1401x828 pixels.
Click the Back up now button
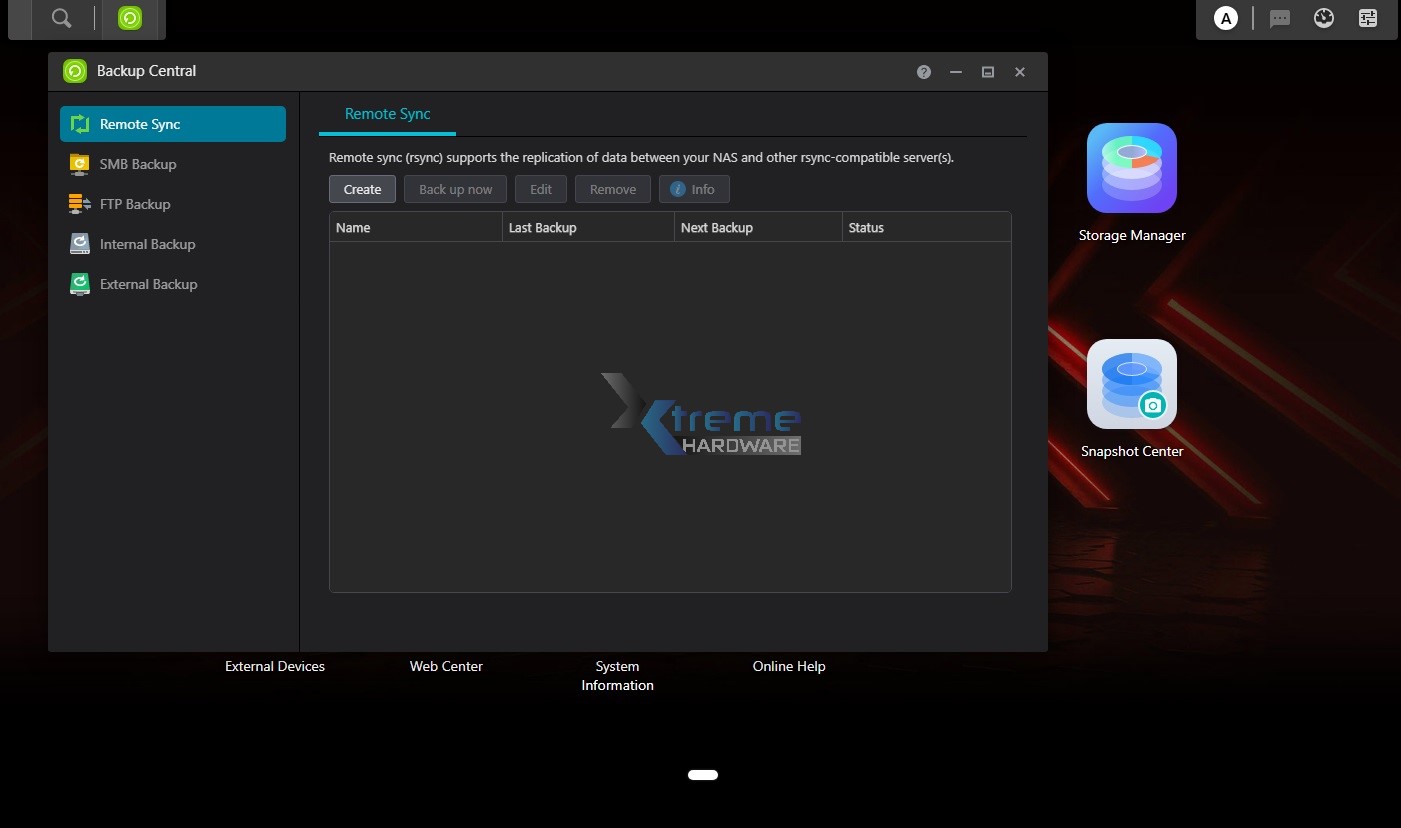point(455,189)
